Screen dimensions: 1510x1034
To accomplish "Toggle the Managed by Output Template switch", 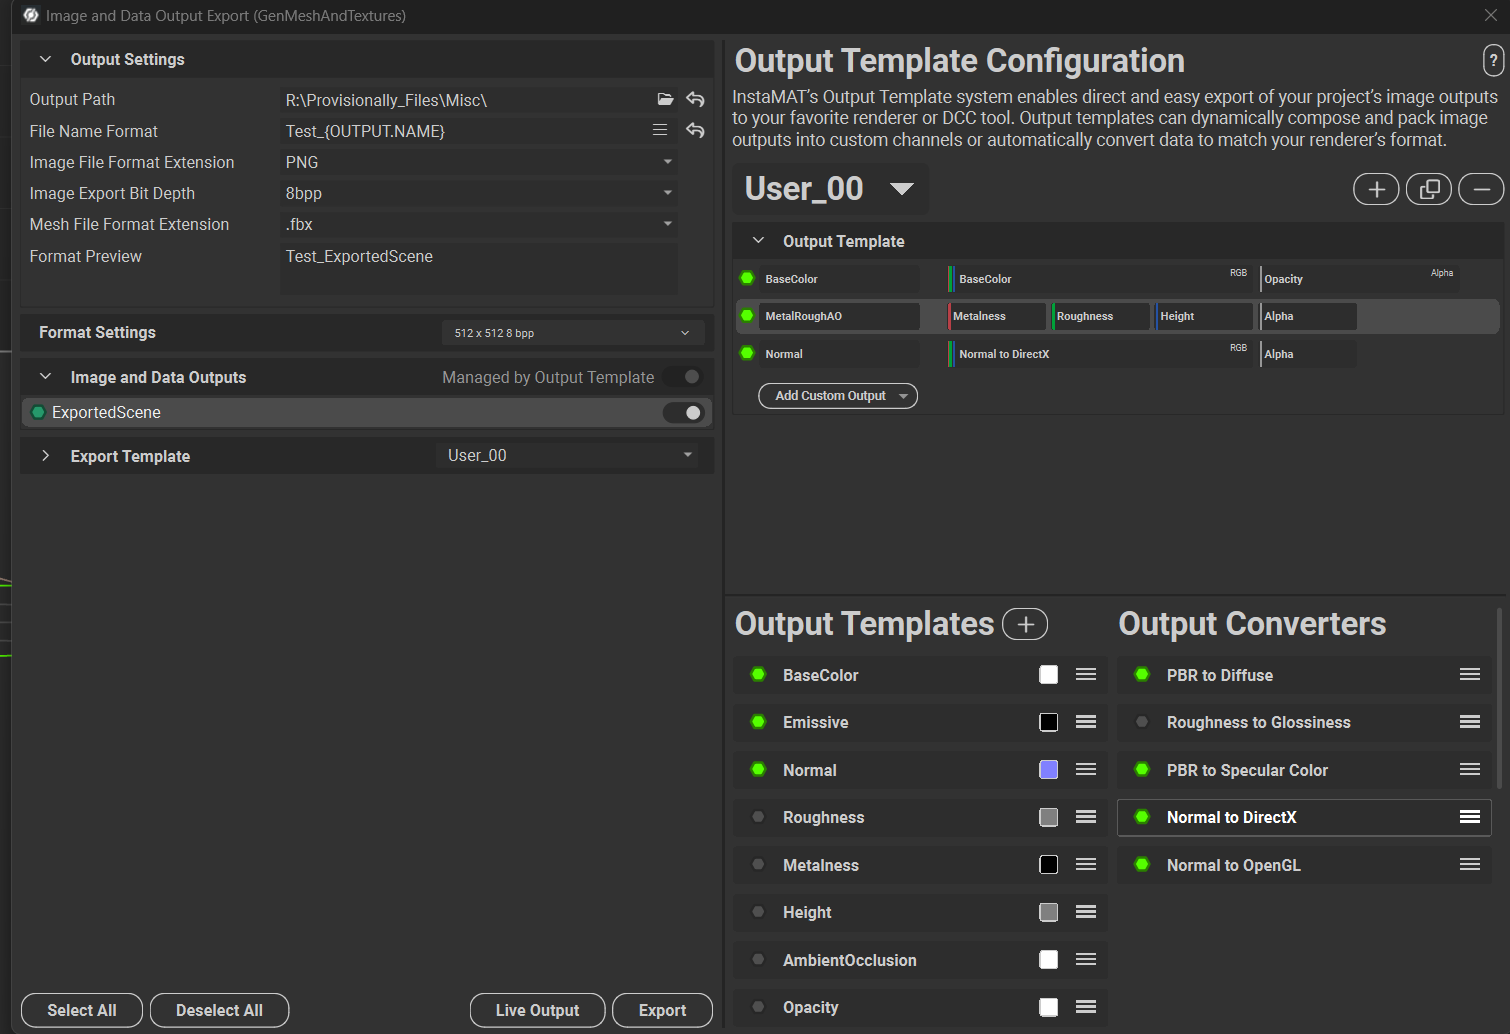I will [x=685, y=377].
